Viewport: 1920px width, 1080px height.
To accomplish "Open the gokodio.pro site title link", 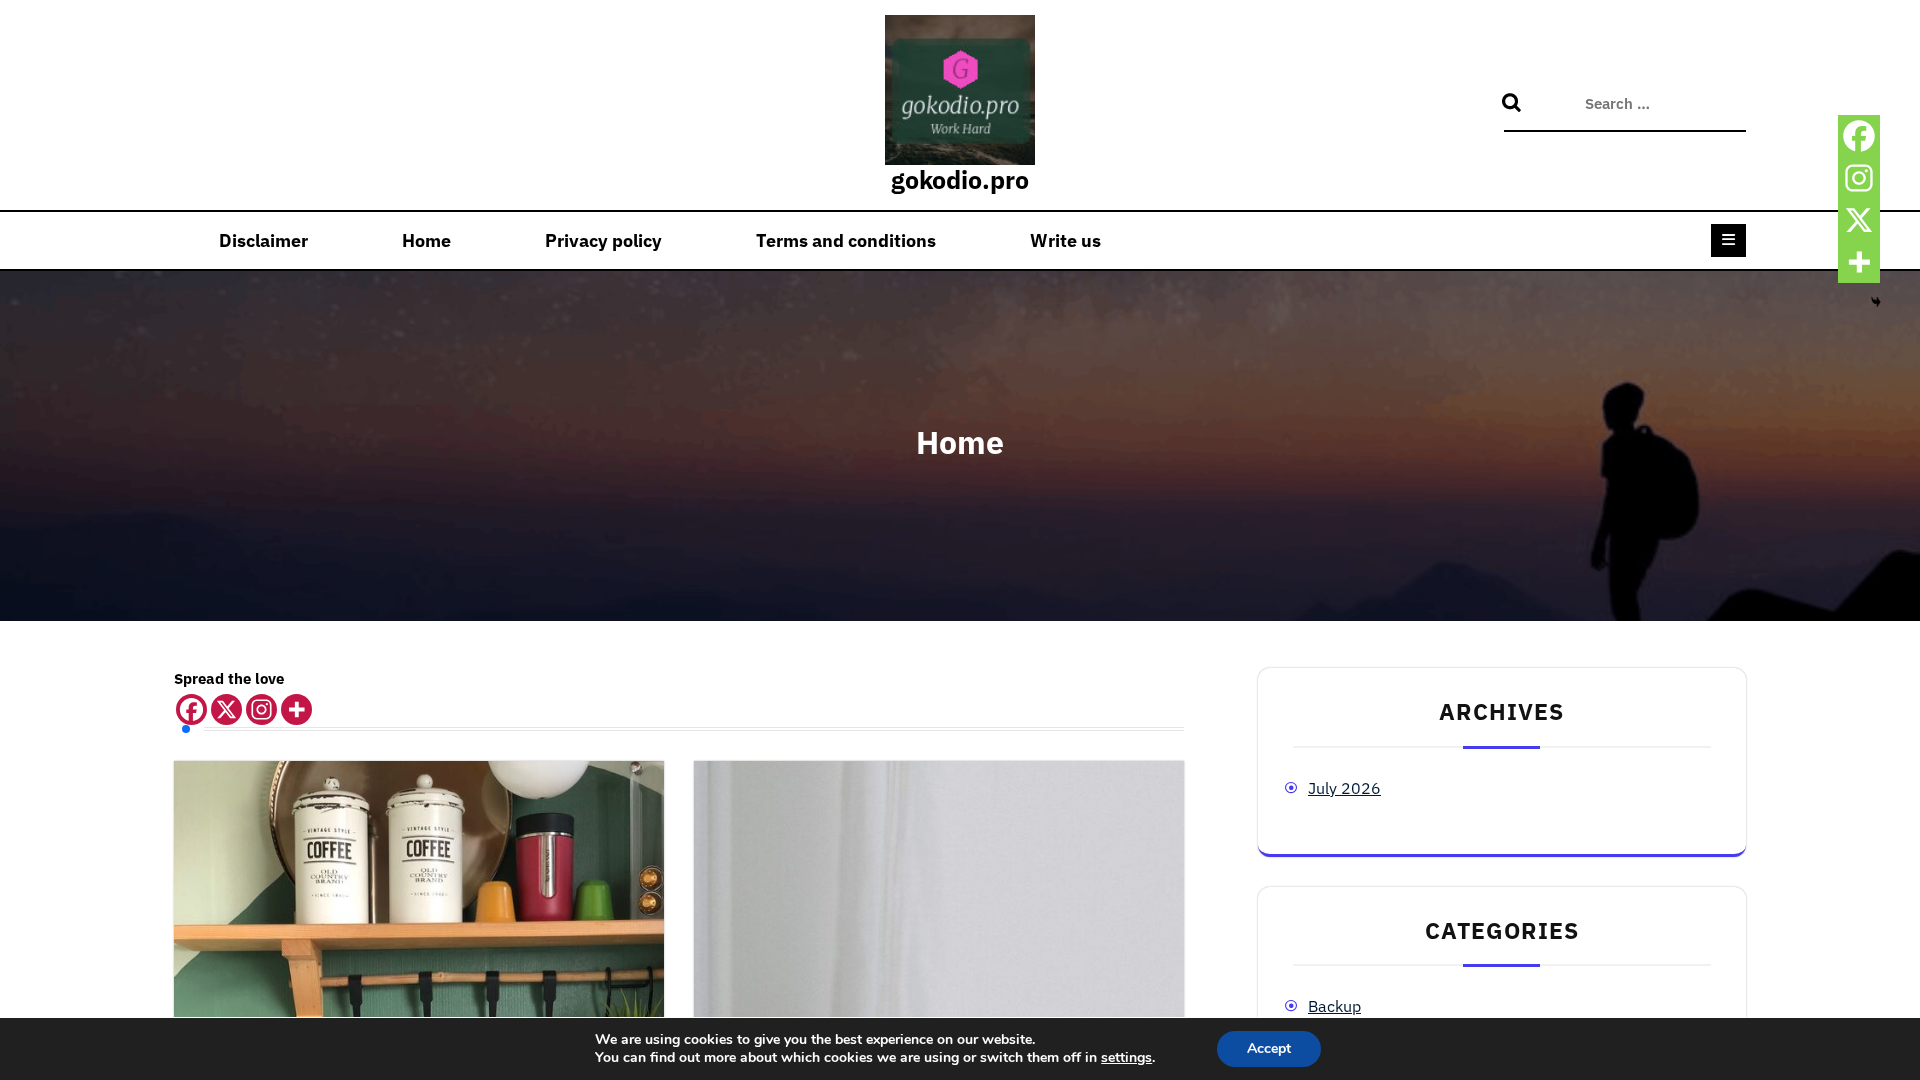I will [960, 180].
